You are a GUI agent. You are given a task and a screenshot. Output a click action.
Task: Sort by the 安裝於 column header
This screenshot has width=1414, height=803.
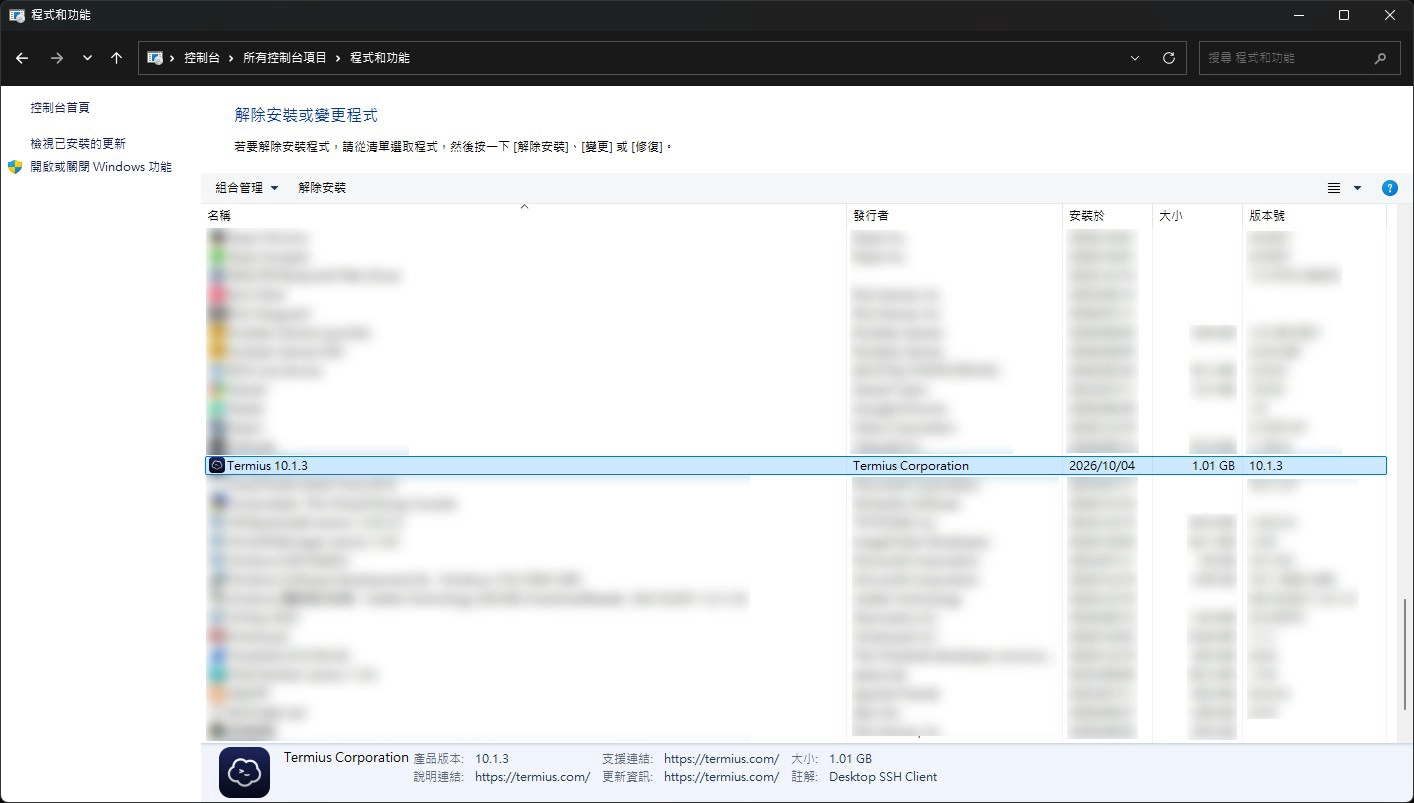(x=1107, y=216)
